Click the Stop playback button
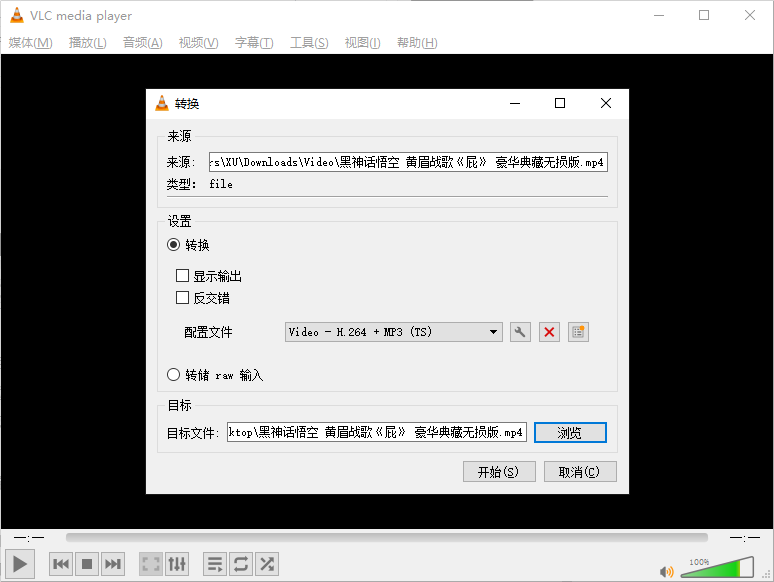The height and width of the screenshot is (582, 774). 87,564
